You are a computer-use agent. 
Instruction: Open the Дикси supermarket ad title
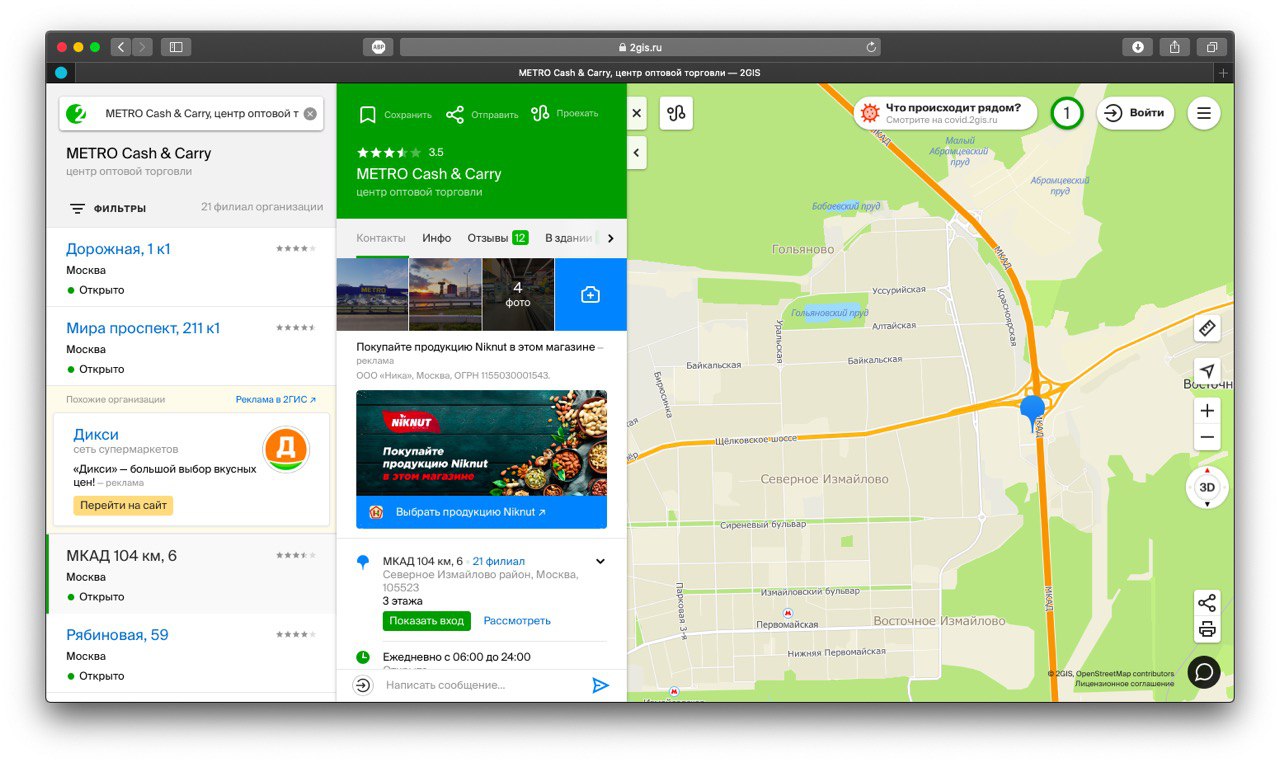point(96,434)
